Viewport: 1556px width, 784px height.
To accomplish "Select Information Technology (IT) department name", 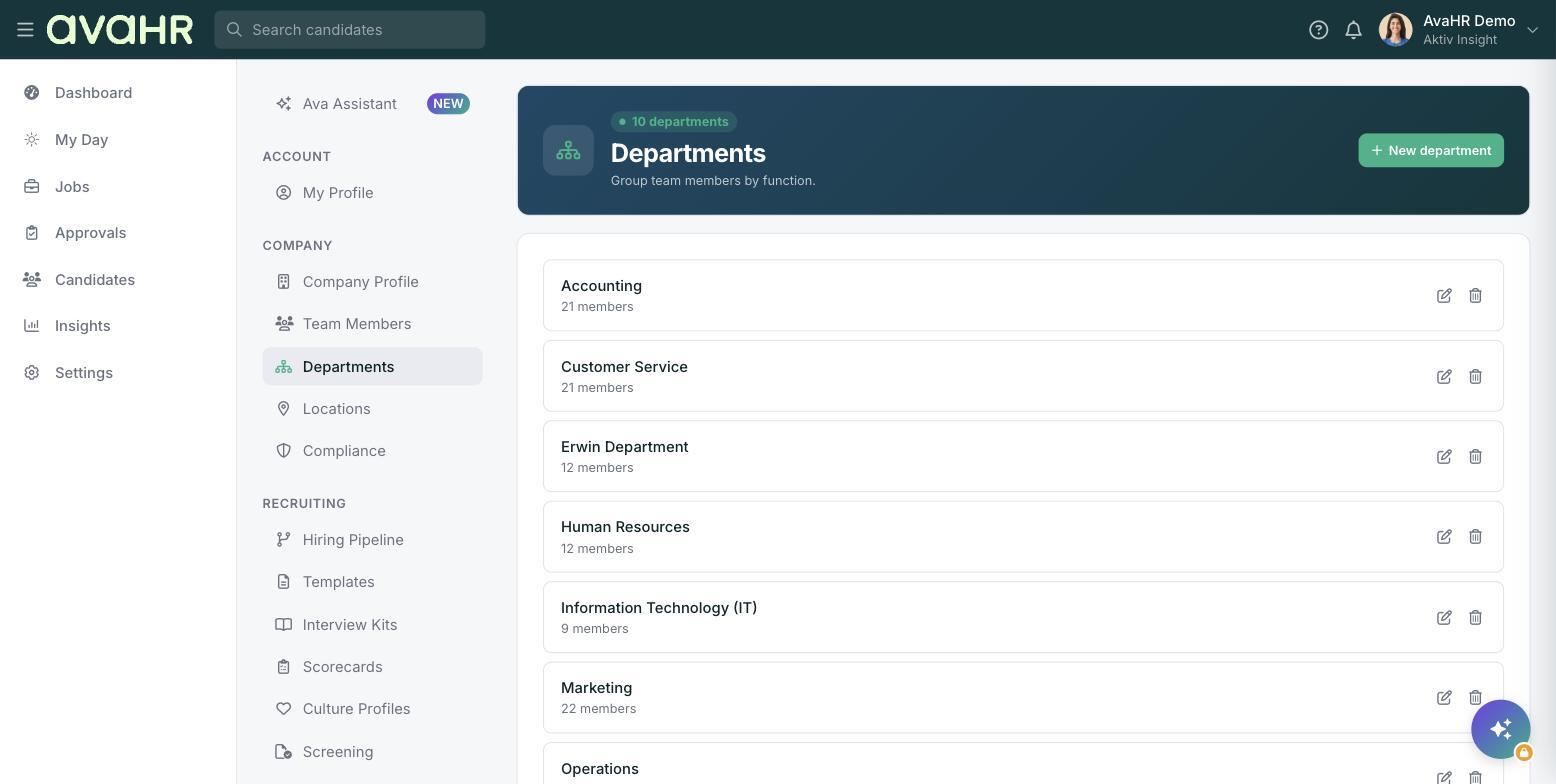I will point(659,608).
